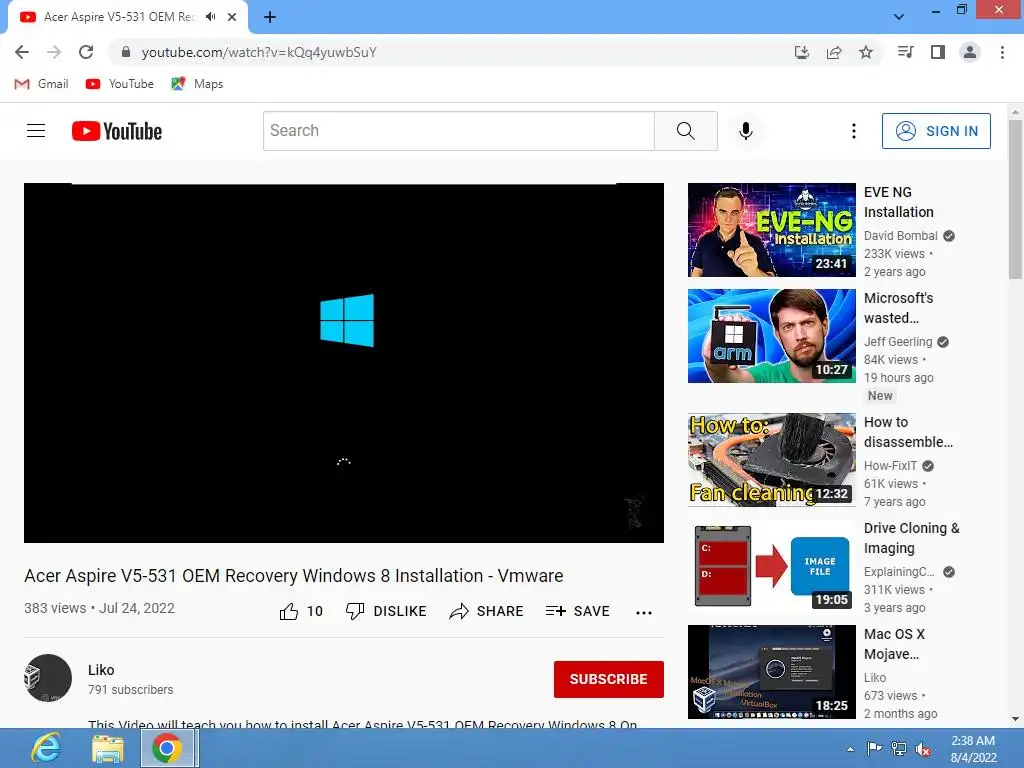Open the Mac OS X Mojave... title
This screenshot has width=1024, height=768.
pos(894,643)
